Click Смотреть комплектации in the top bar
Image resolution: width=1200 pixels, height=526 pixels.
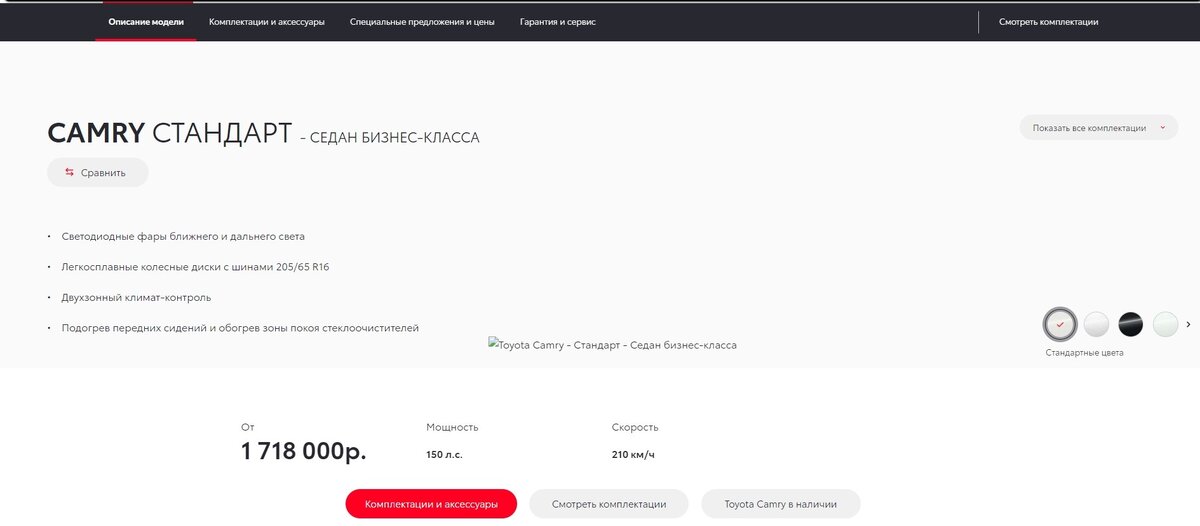pyautogui.click(x=1049, y=21)
